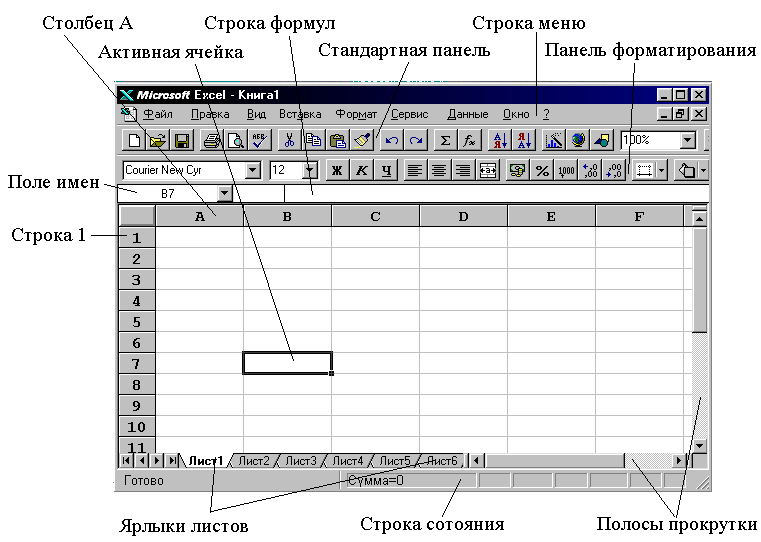This screenshot has width=761, height=542.
Task: Open the Файл menu
Action: (158, 115)
